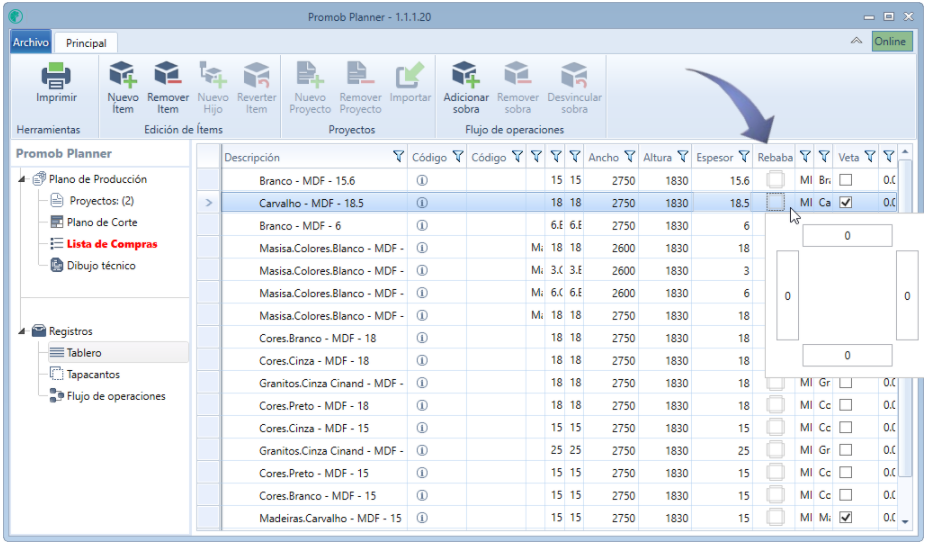
Task: Click the Online status button
Action: pyautogui.click(x=890, y=42)
